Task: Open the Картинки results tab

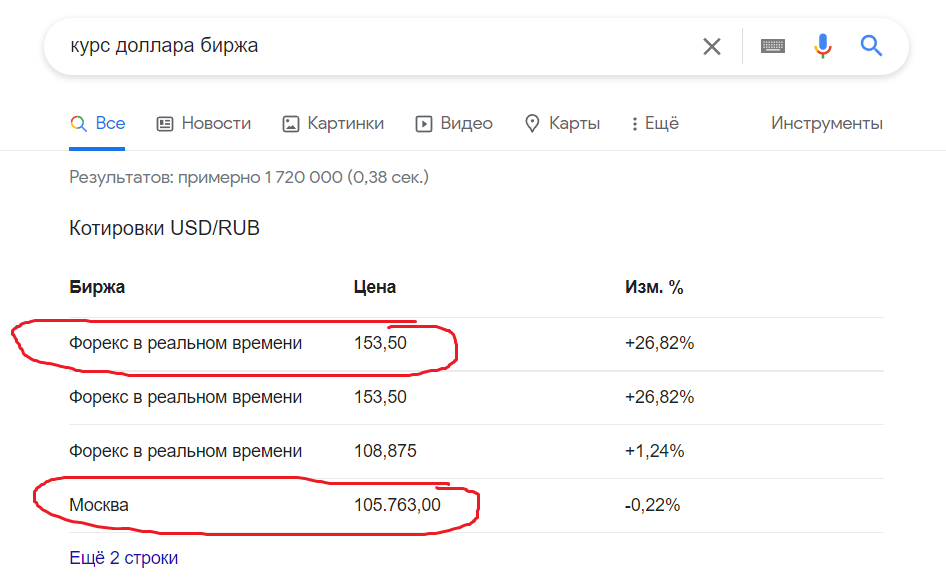Action: pyautogui.click(x=333, y=124)
